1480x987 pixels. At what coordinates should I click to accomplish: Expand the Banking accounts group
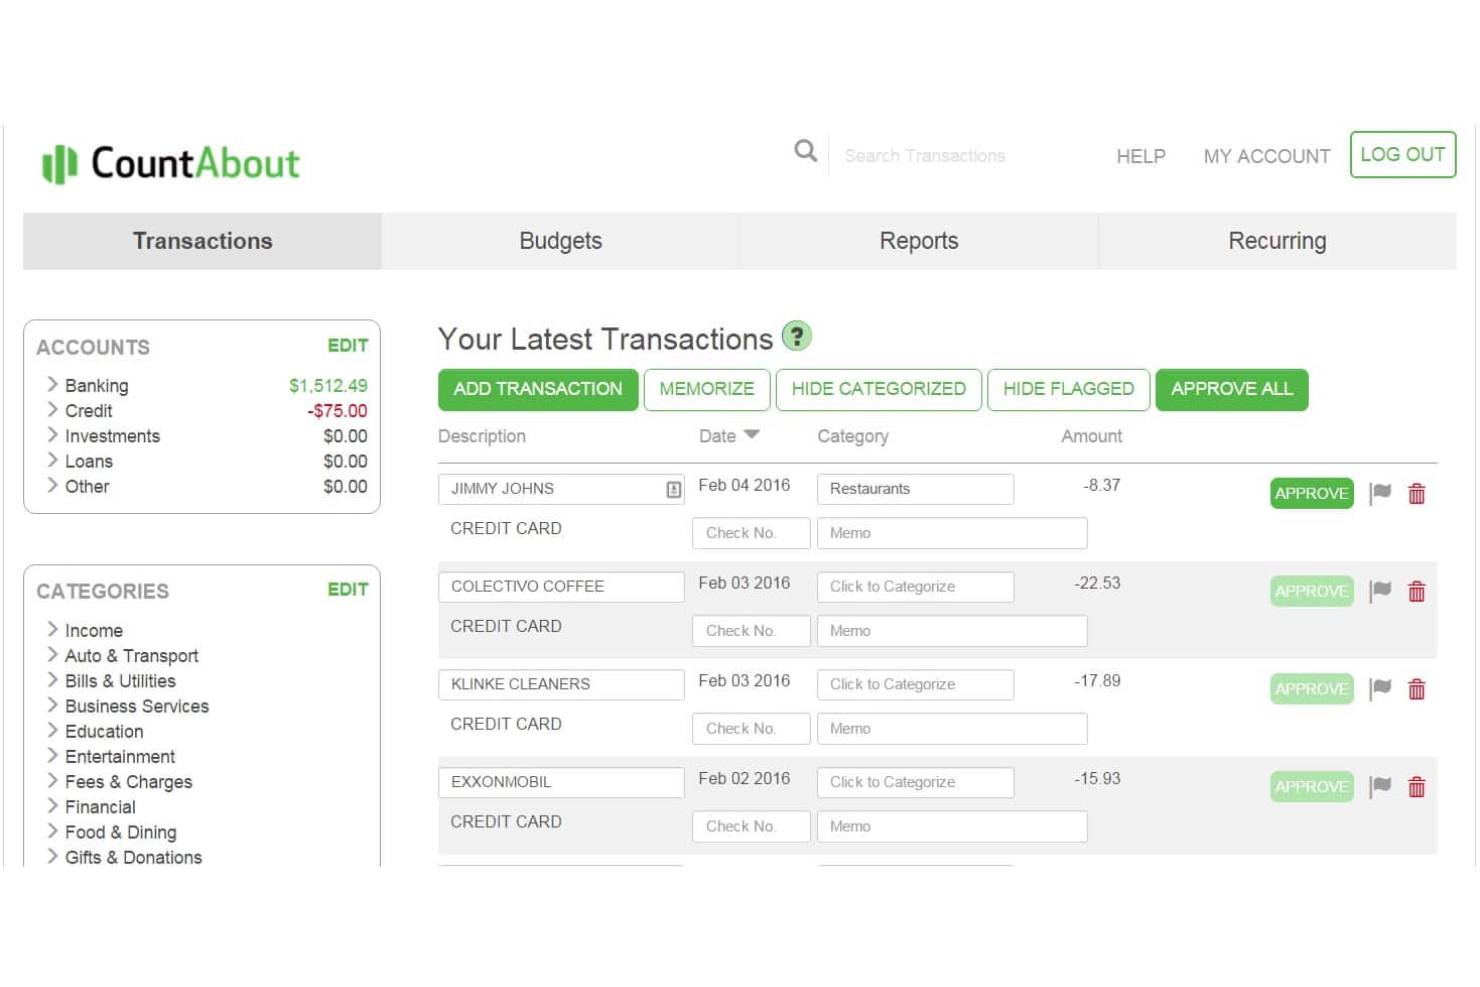[x=52, y=385]
